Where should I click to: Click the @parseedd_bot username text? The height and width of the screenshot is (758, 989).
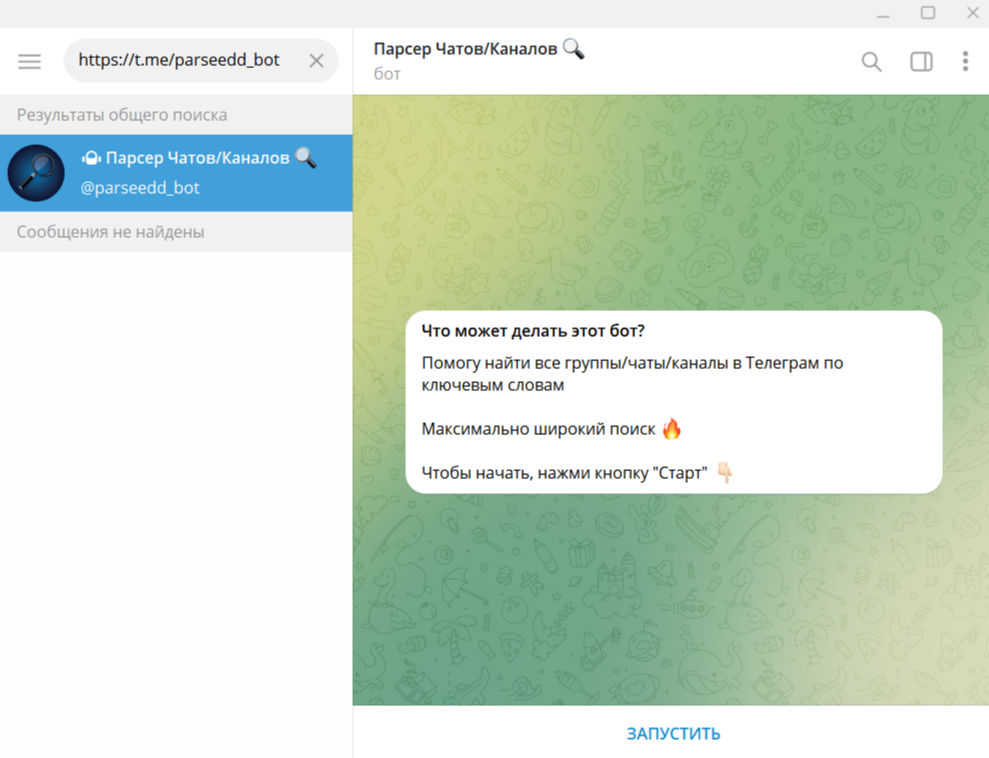point(140,188)
